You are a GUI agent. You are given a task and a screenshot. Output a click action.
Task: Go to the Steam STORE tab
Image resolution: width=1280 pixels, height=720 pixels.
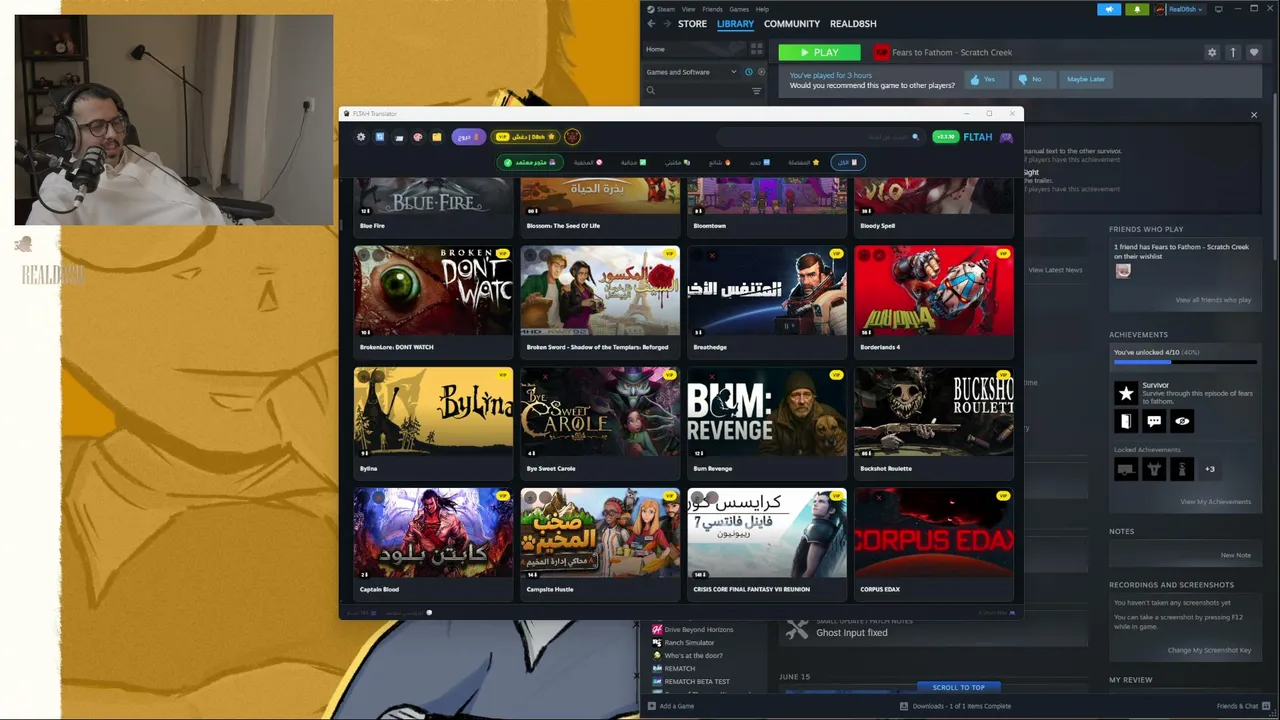coord(692,24)
